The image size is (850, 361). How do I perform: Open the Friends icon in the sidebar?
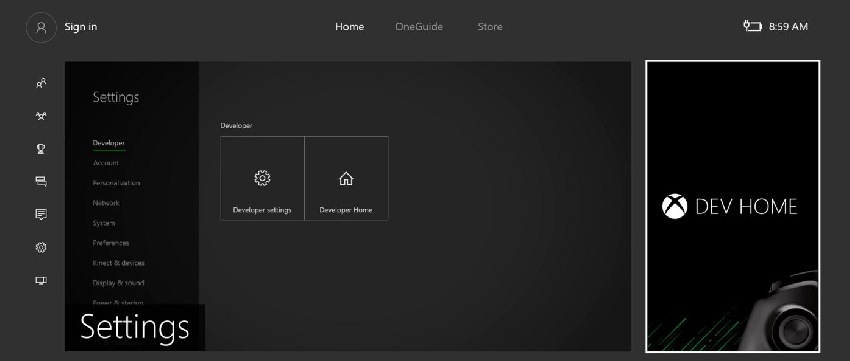(41, 83)
